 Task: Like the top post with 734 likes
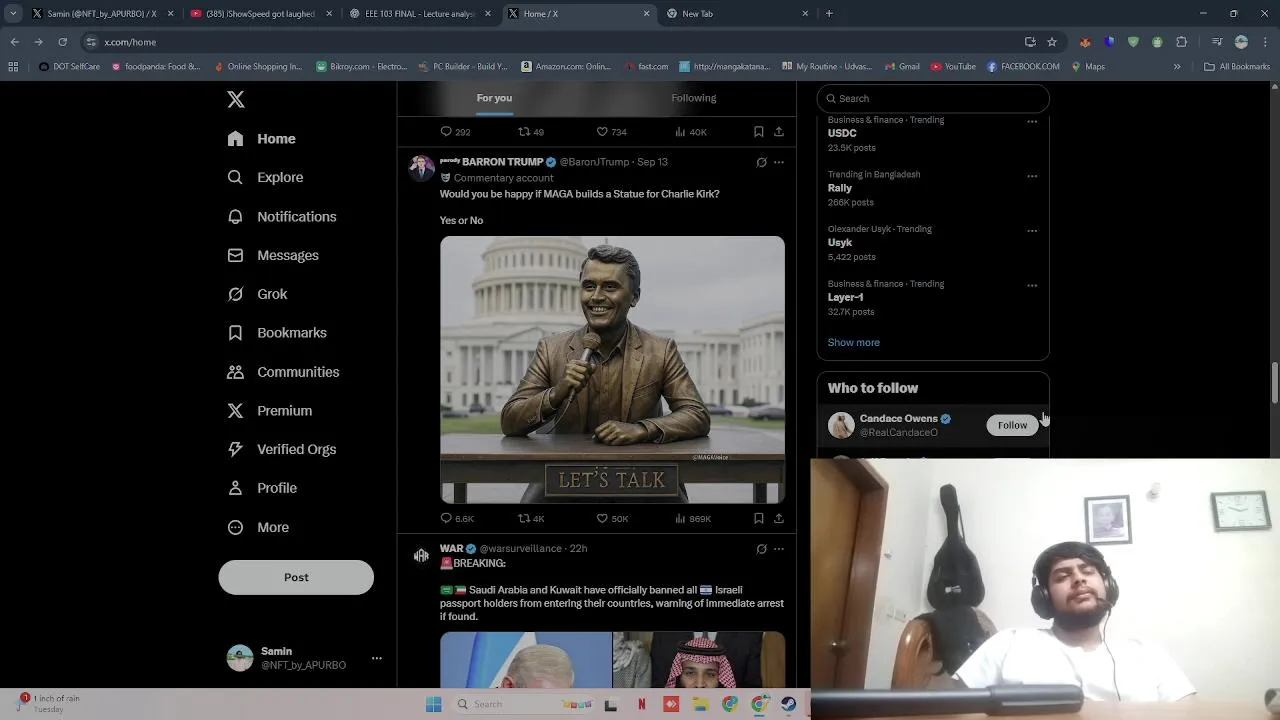click(x=611, y=131)
